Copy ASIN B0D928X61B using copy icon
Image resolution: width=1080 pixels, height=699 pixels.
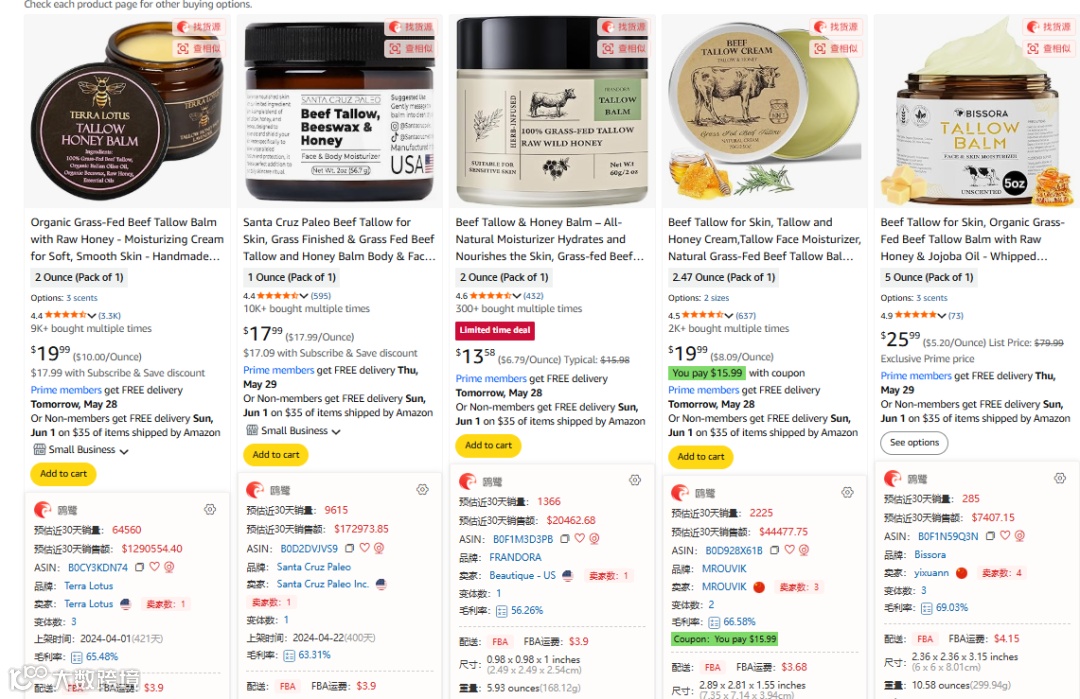tap(774, 550)
